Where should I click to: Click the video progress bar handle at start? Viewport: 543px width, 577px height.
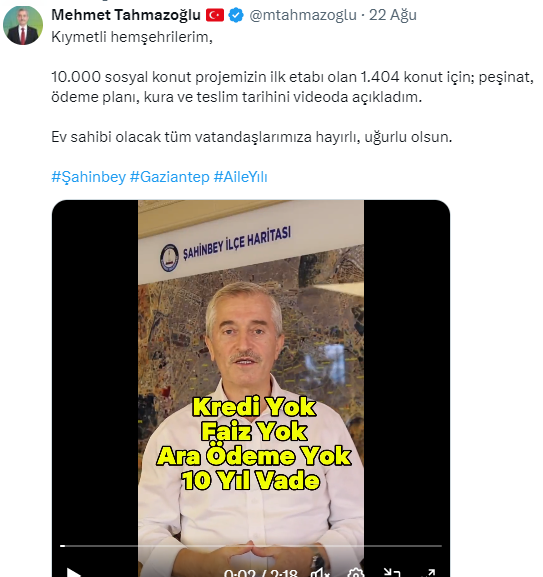(x=63, y=546)
